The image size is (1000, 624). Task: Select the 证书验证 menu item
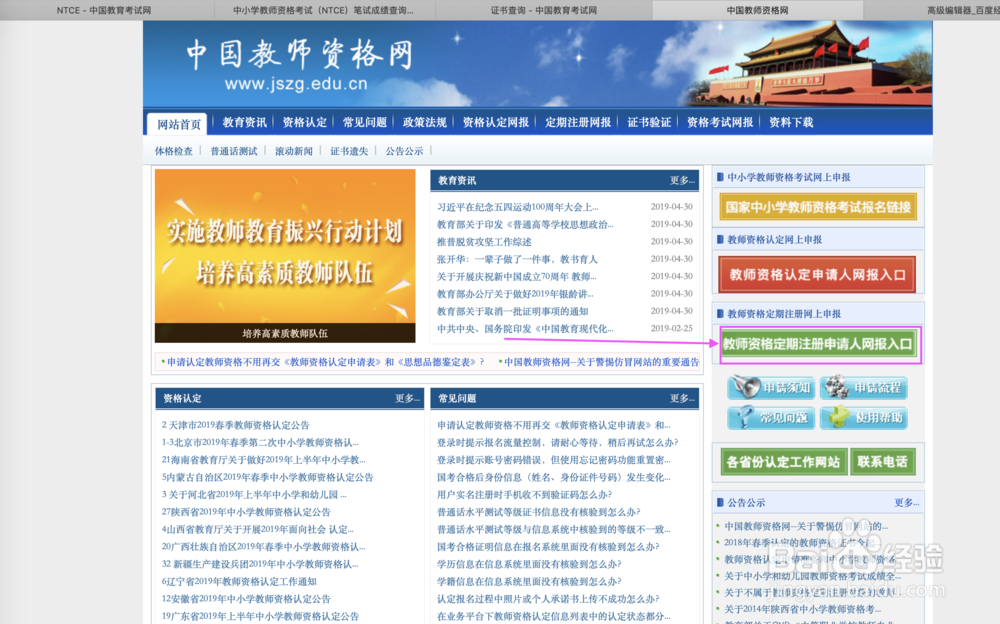point(648,121)
